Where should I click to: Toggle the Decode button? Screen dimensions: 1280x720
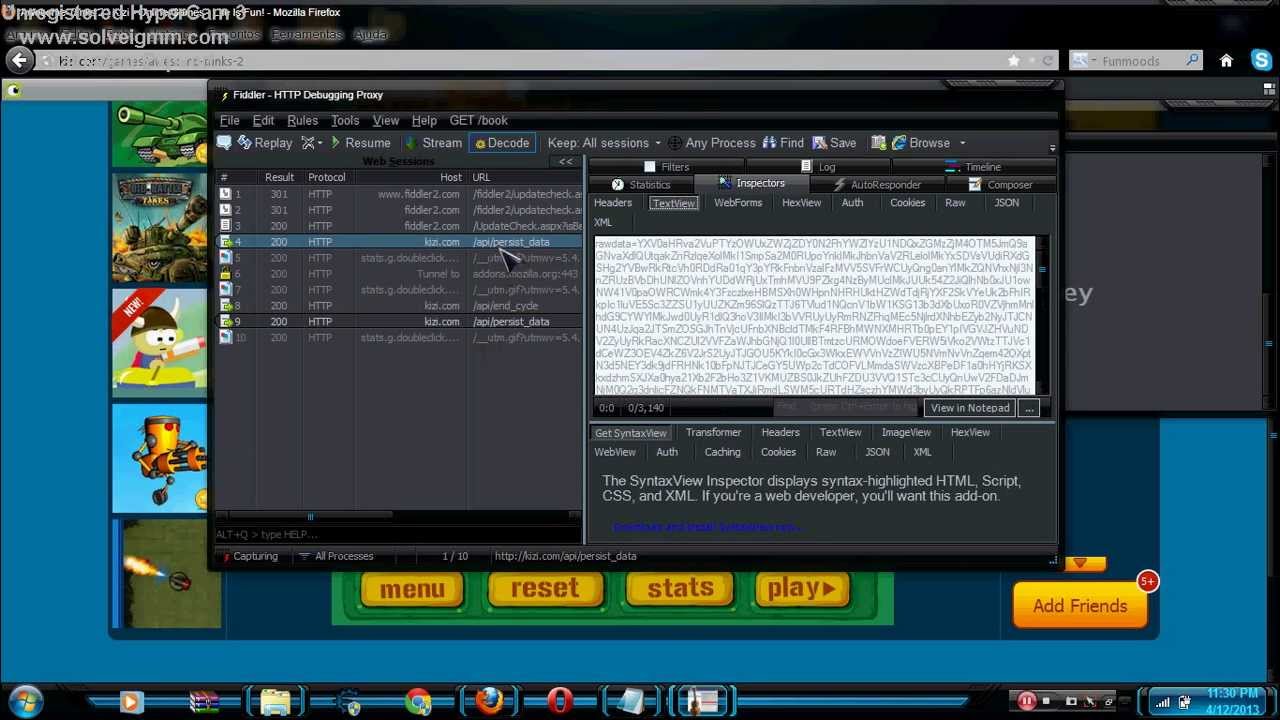[x=502, y=143]
